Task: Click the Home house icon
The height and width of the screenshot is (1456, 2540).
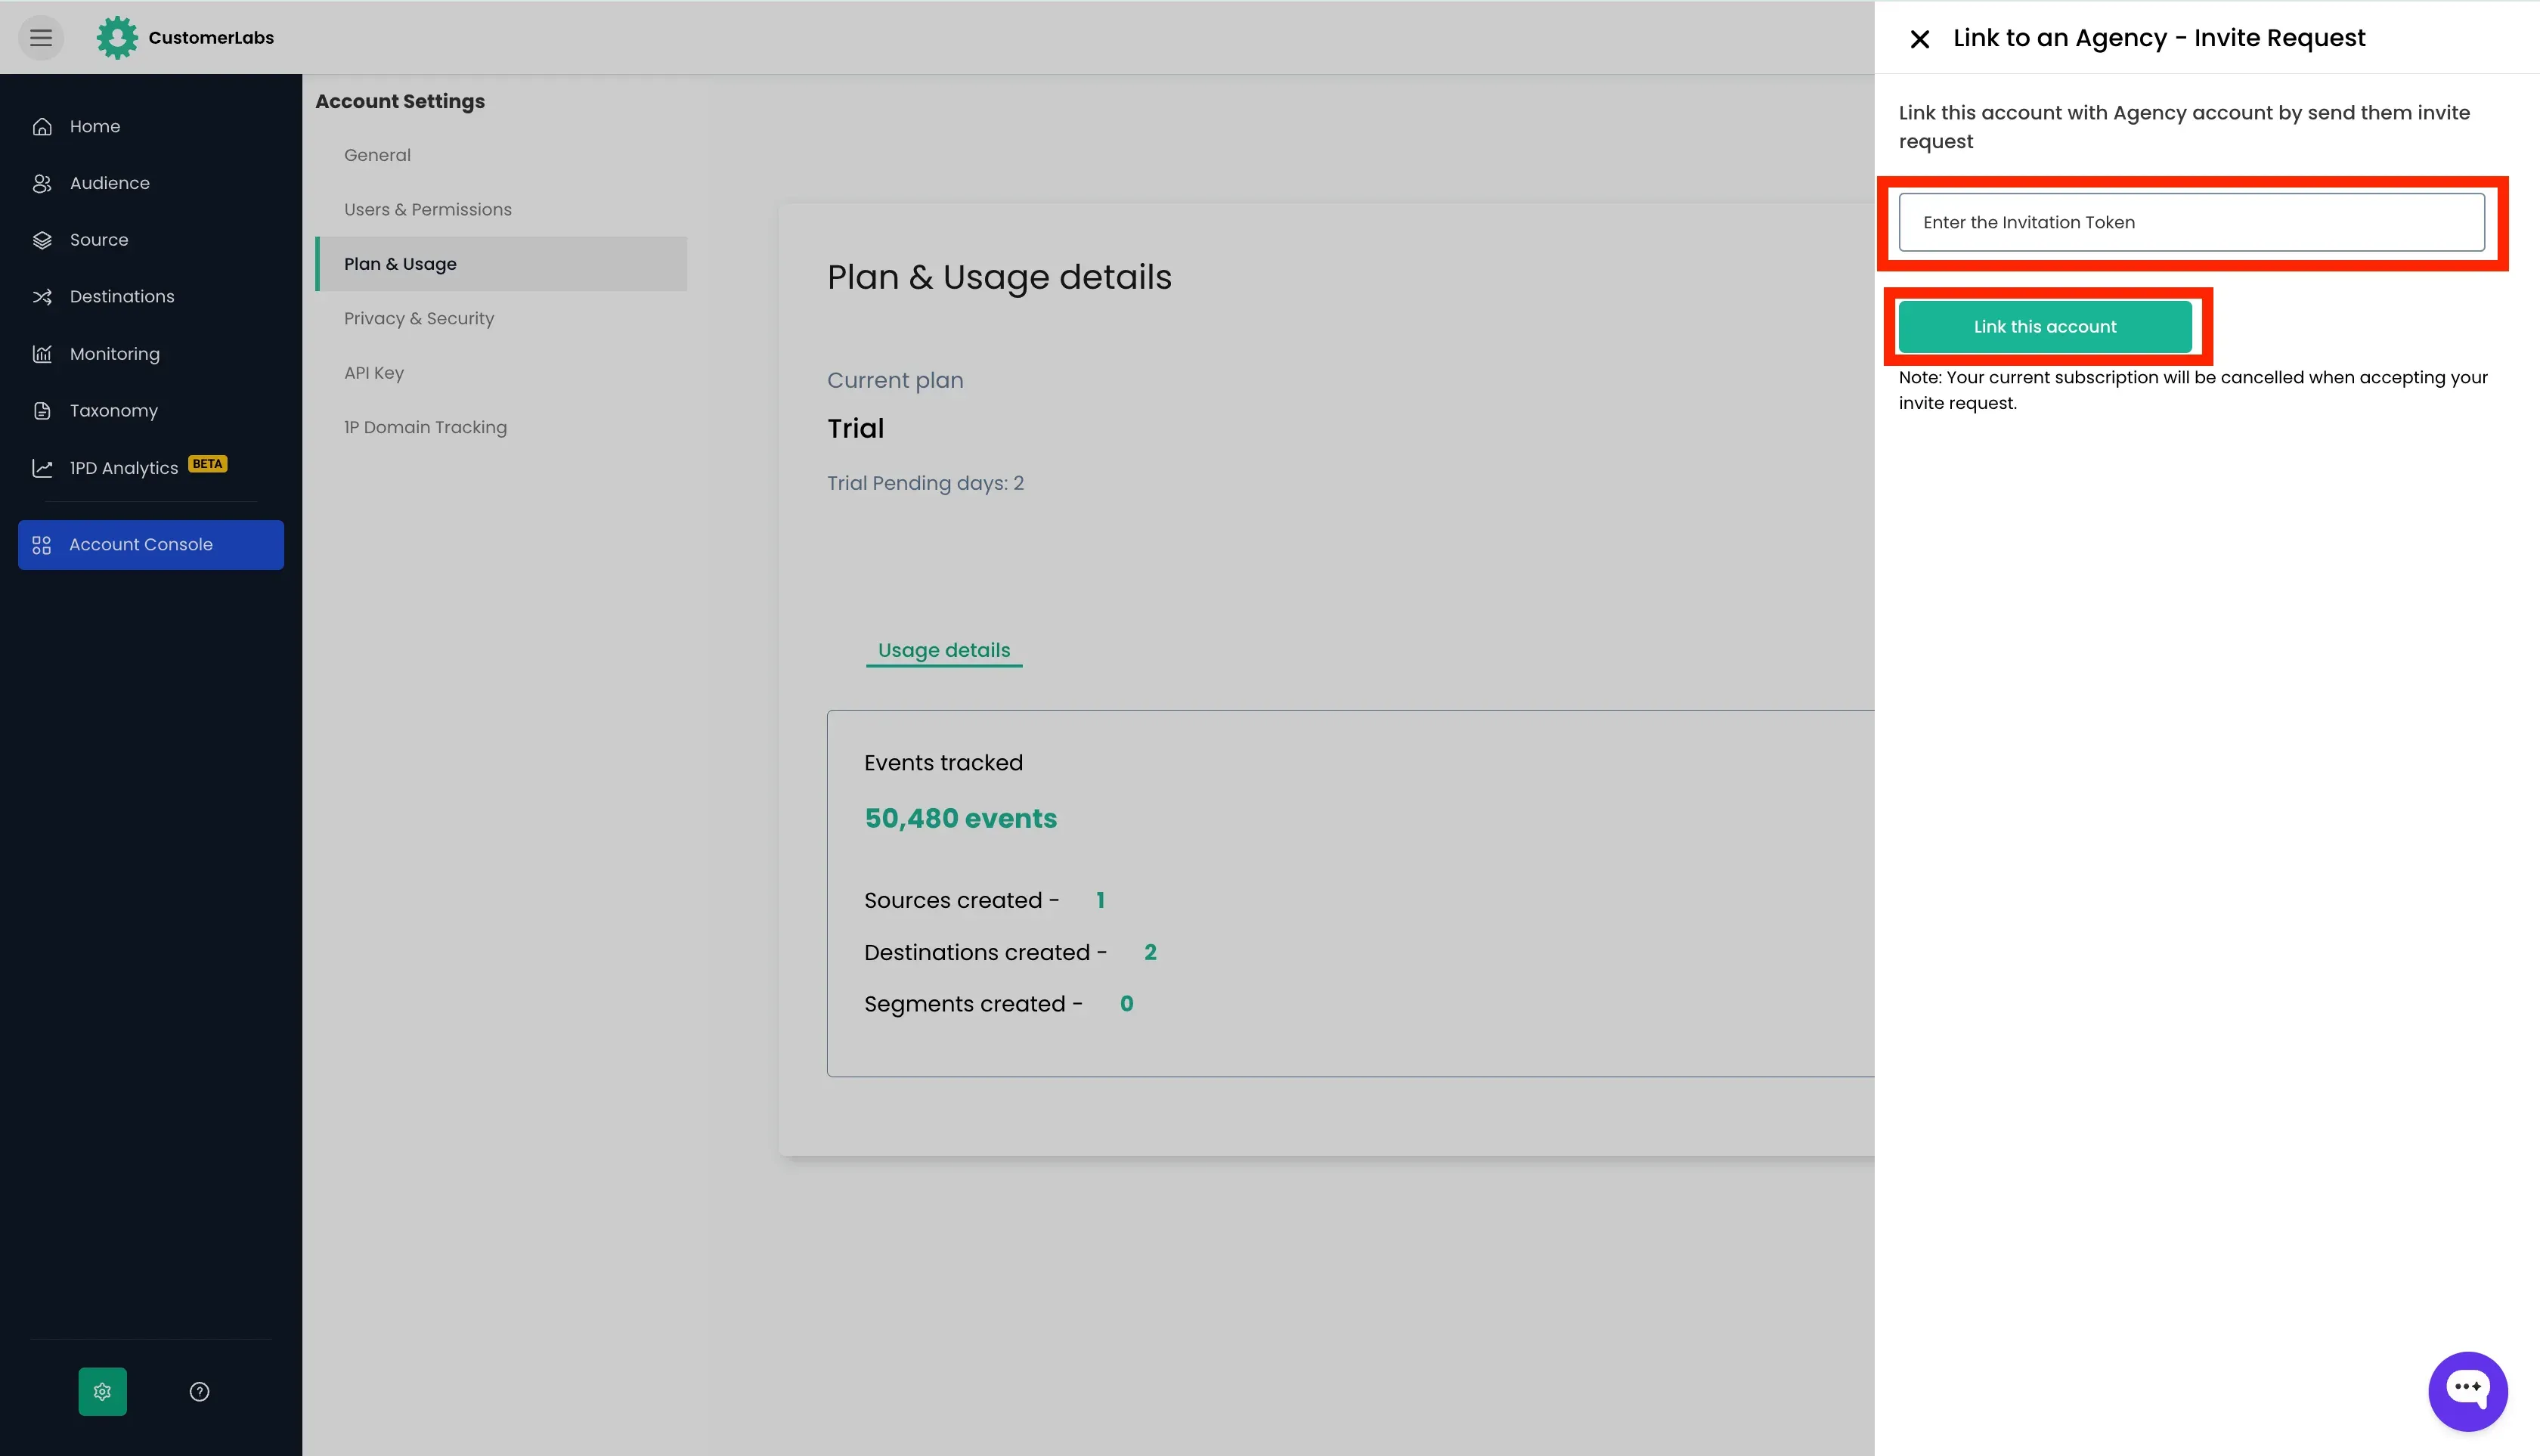Action: point(42,127)
